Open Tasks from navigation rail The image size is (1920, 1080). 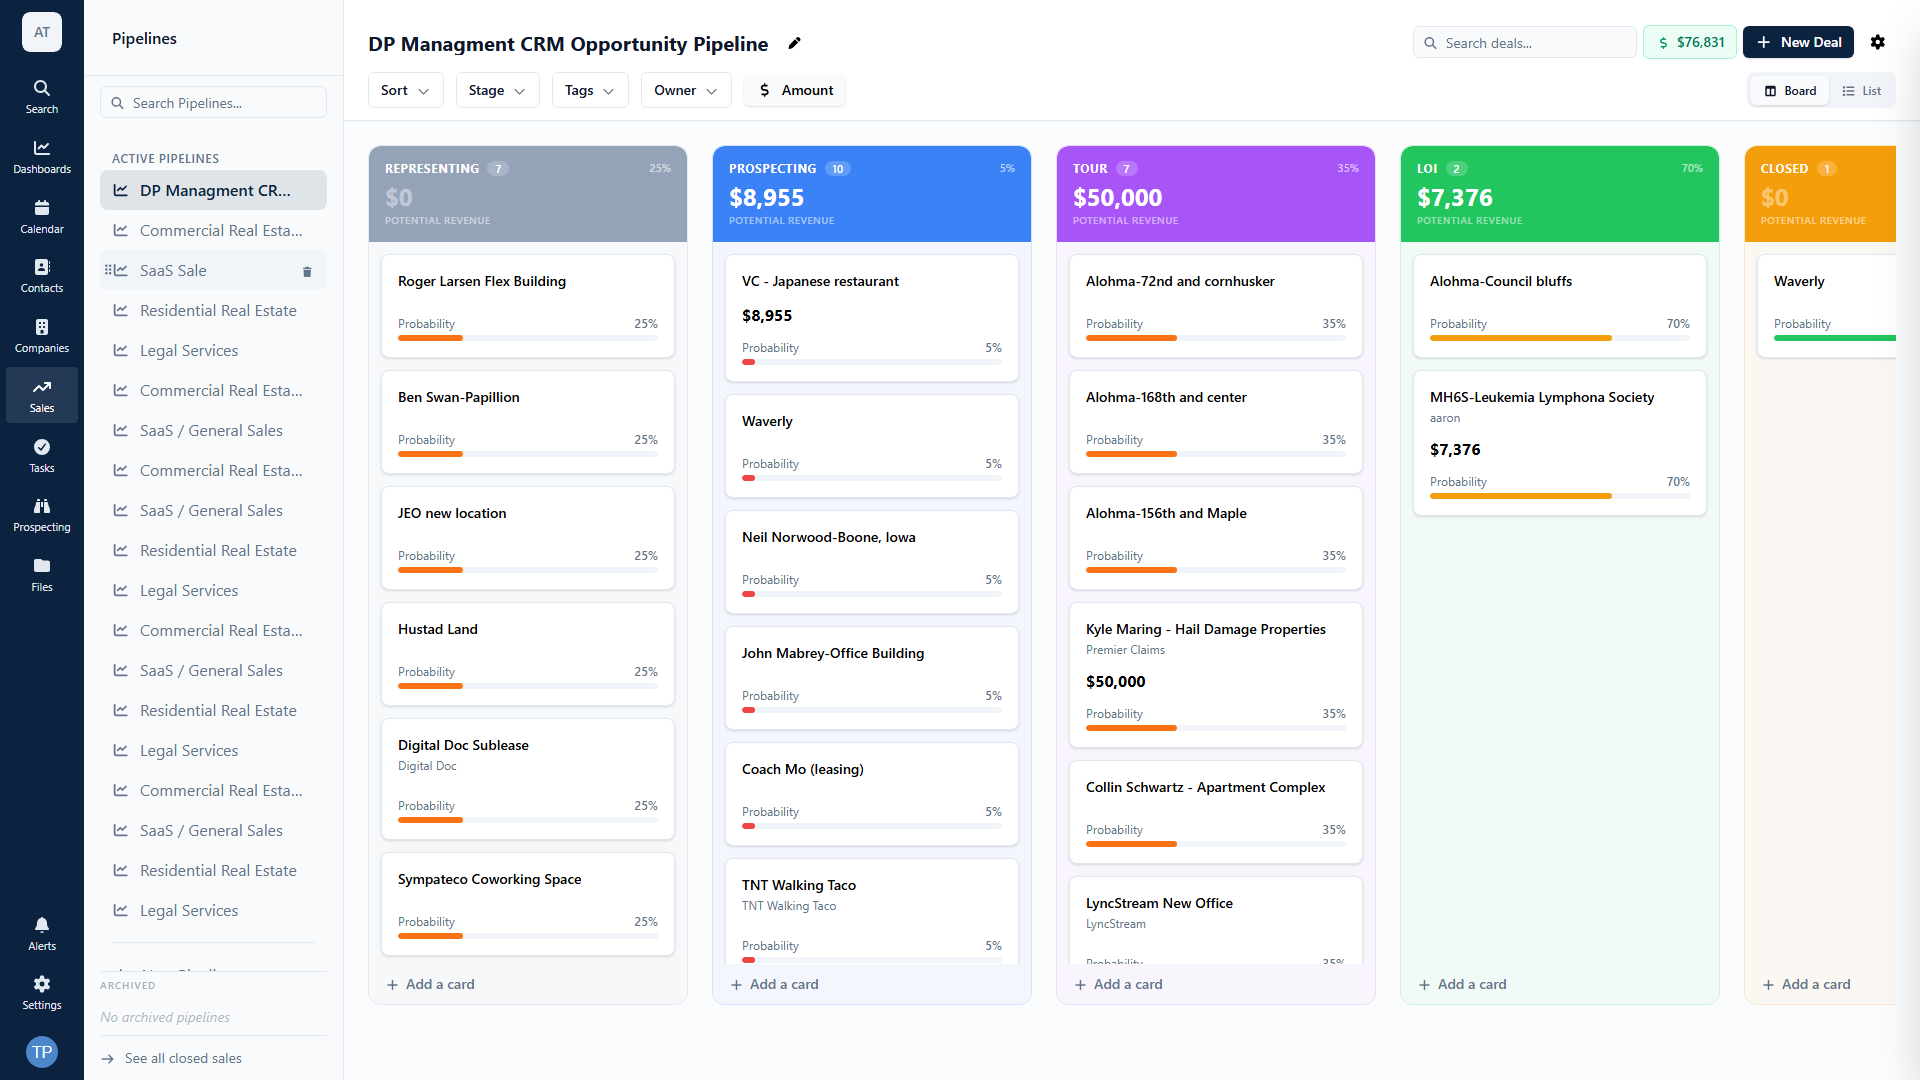coord(41,456)
